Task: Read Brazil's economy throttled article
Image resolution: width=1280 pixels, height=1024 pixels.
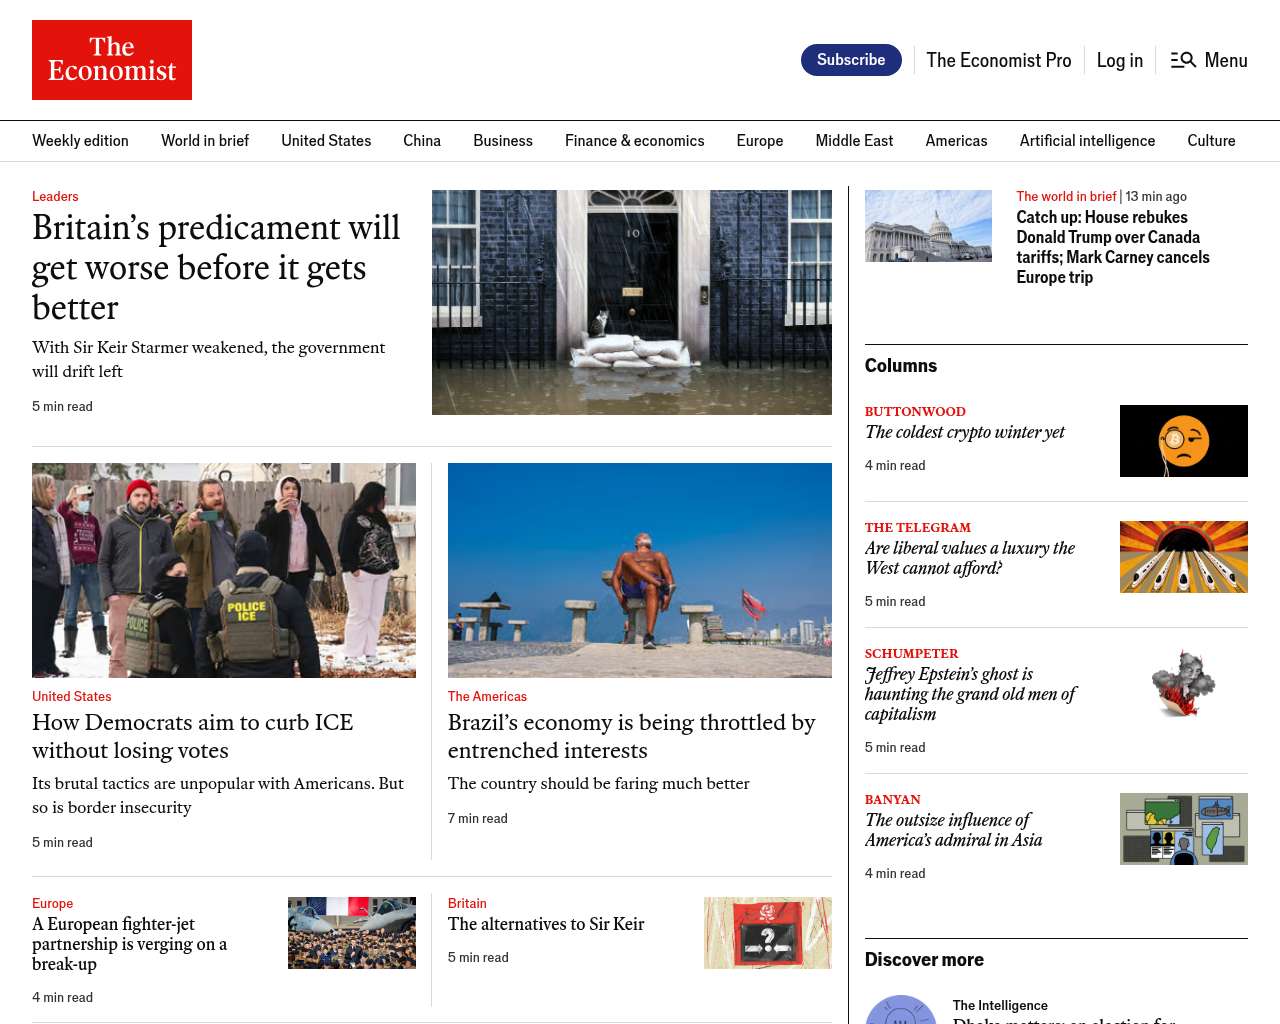Action: 632,736
